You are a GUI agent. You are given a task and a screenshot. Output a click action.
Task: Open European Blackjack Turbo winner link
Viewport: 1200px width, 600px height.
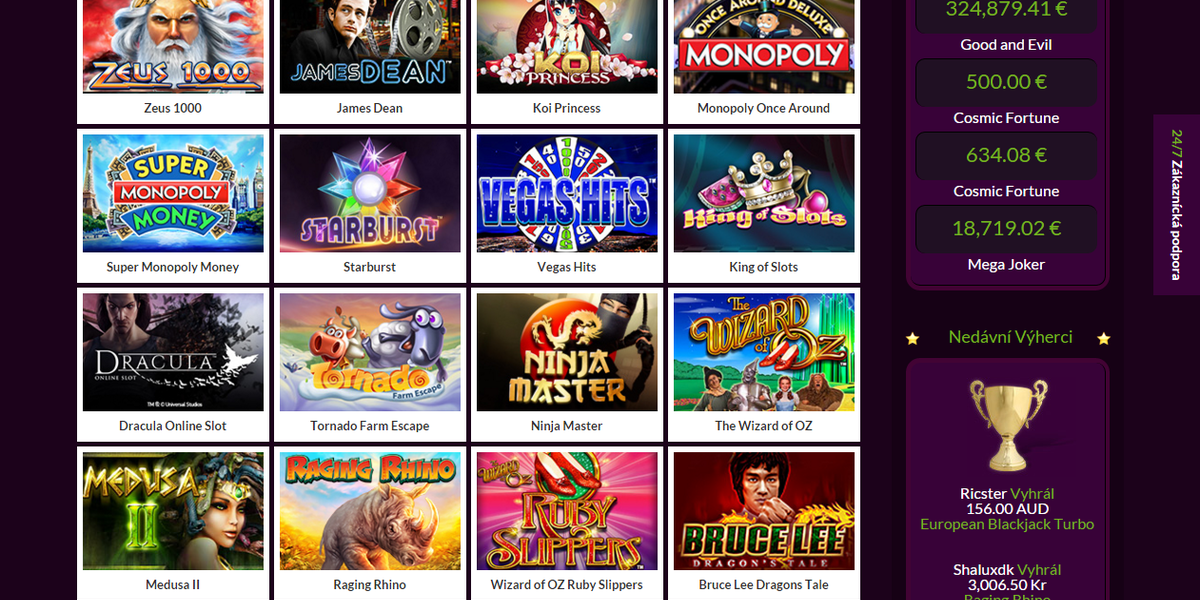tap(1007, 524)
